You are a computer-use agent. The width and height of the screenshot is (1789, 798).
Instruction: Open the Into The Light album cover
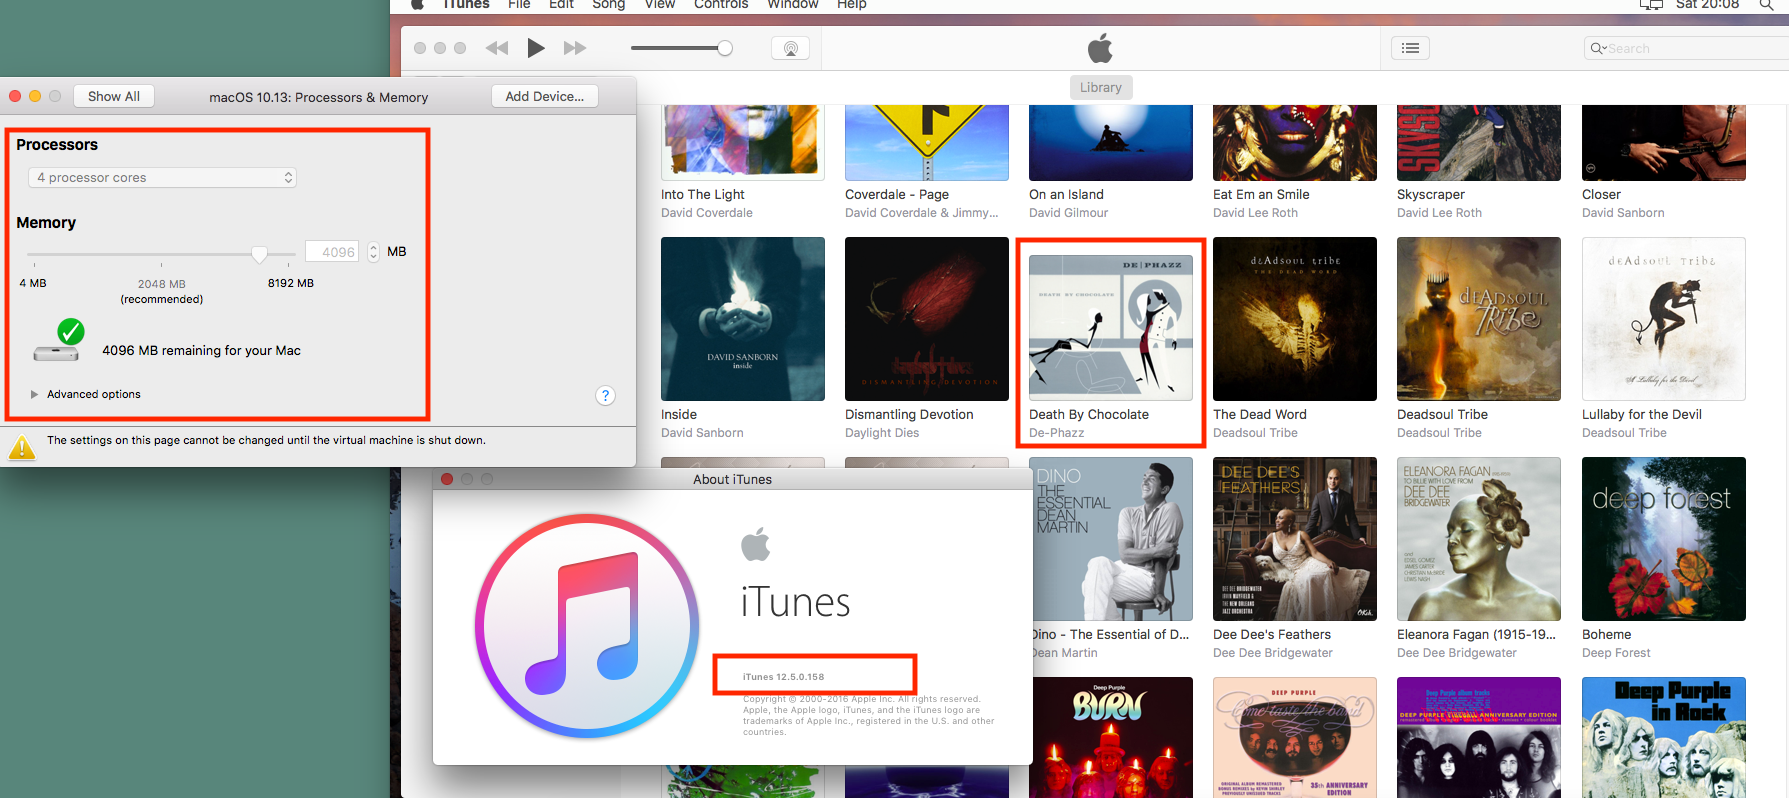[x=743, y=142]
